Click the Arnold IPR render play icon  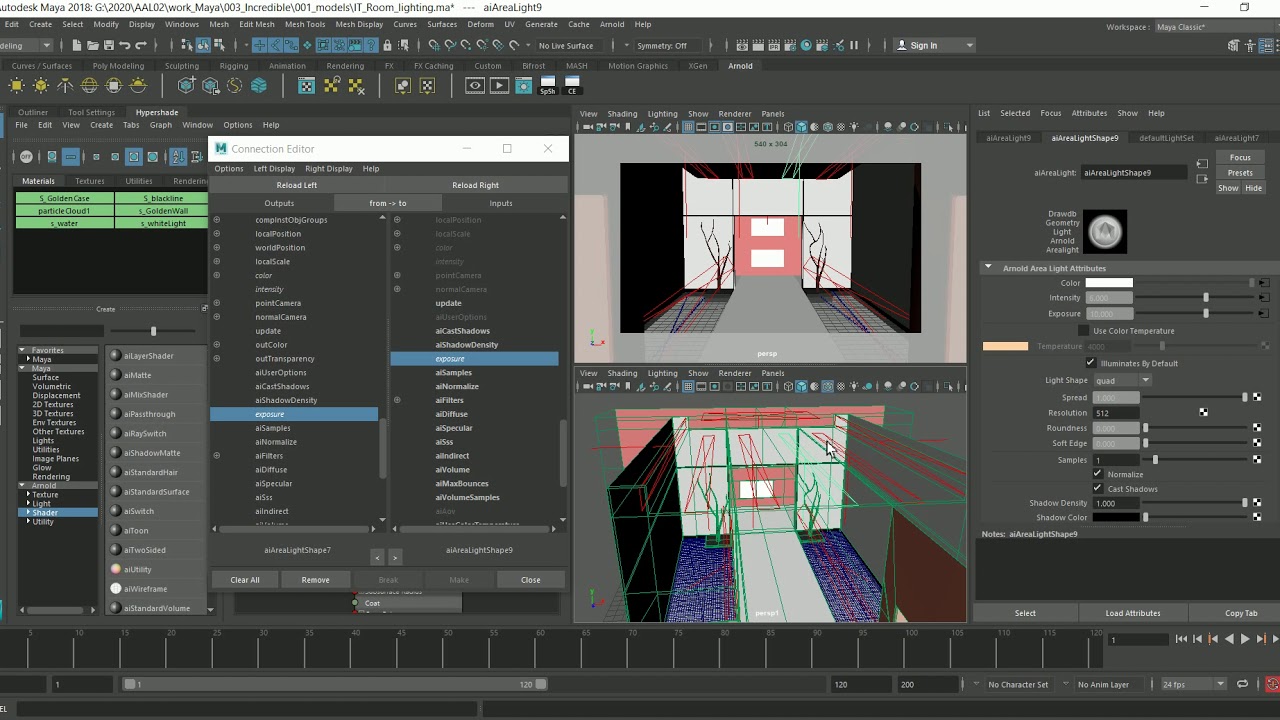pos(499,86)
